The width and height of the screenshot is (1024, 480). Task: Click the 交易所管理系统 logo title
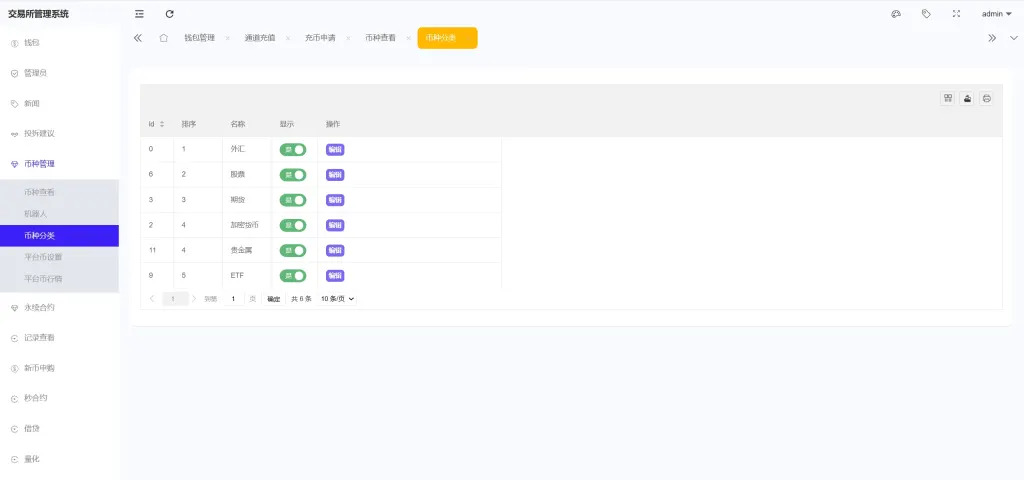(x=38, y=14)
